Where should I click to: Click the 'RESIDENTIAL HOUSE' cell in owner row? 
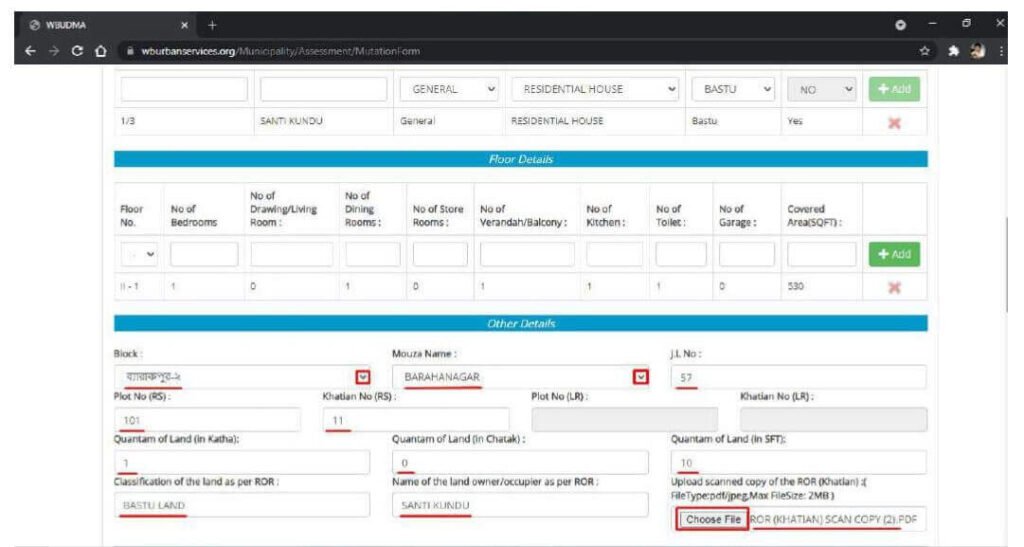tap(557, 121)
